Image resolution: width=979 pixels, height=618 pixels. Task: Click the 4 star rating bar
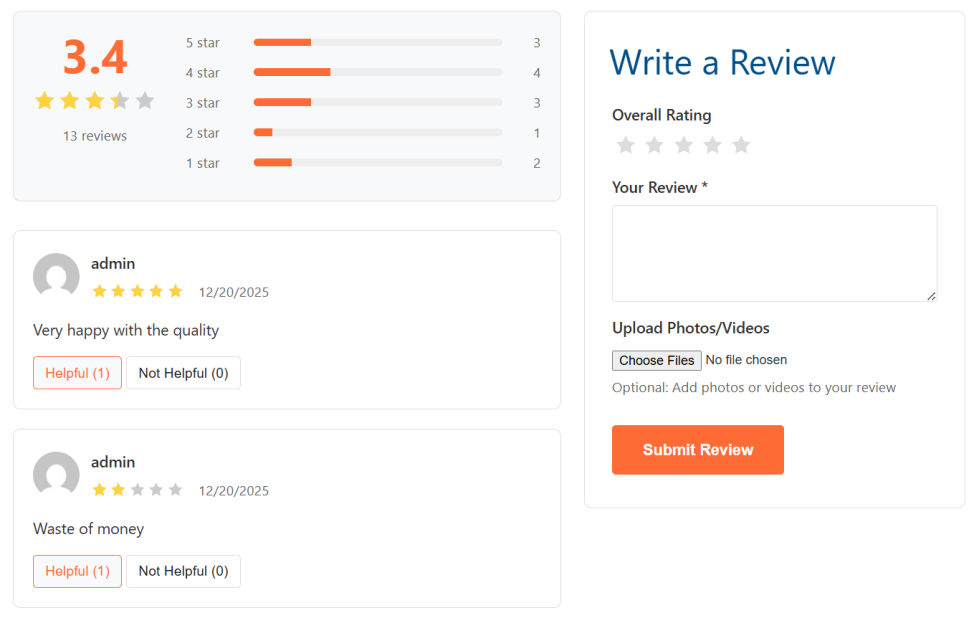click(377, 72)
